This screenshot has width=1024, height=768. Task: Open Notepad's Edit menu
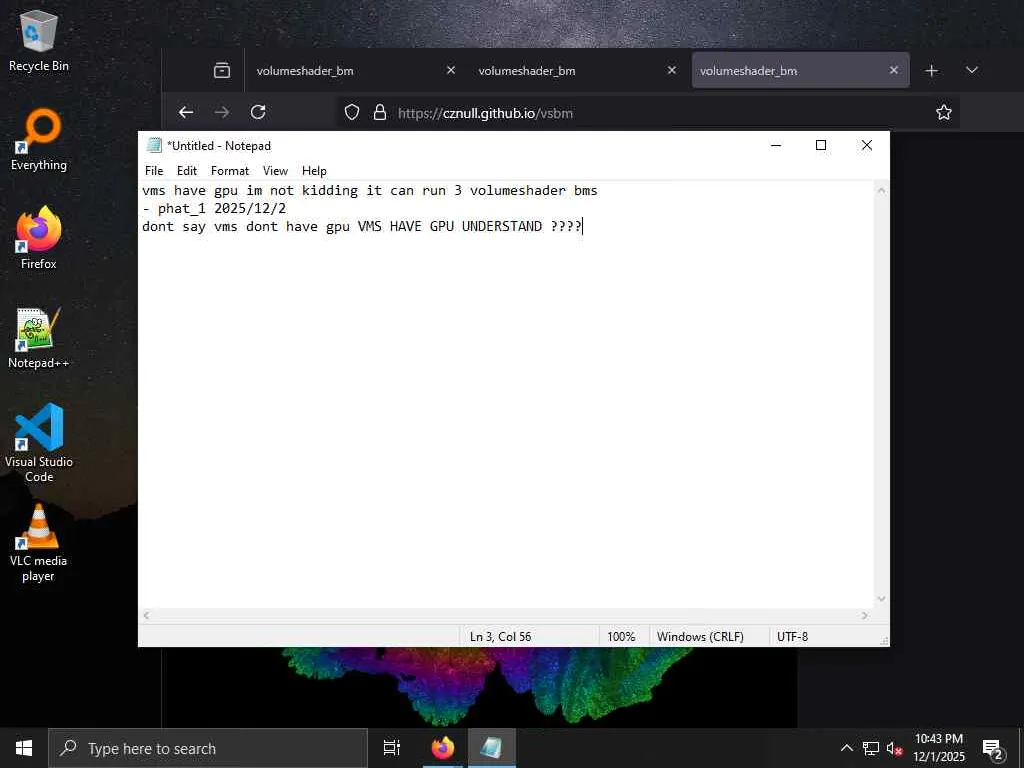pyautogui.click(x=187, y=170)
